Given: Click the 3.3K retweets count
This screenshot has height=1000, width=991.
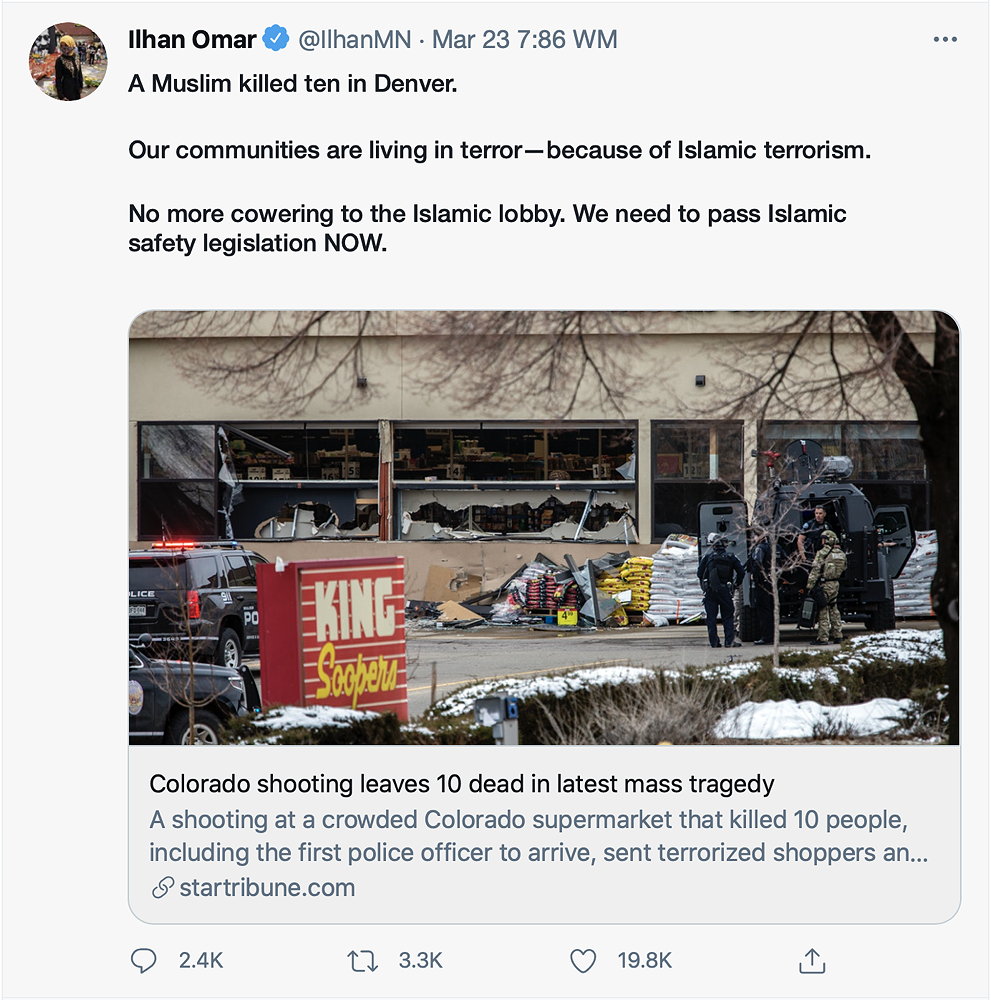Looking at the screenshot, I should tap(420, 961).
